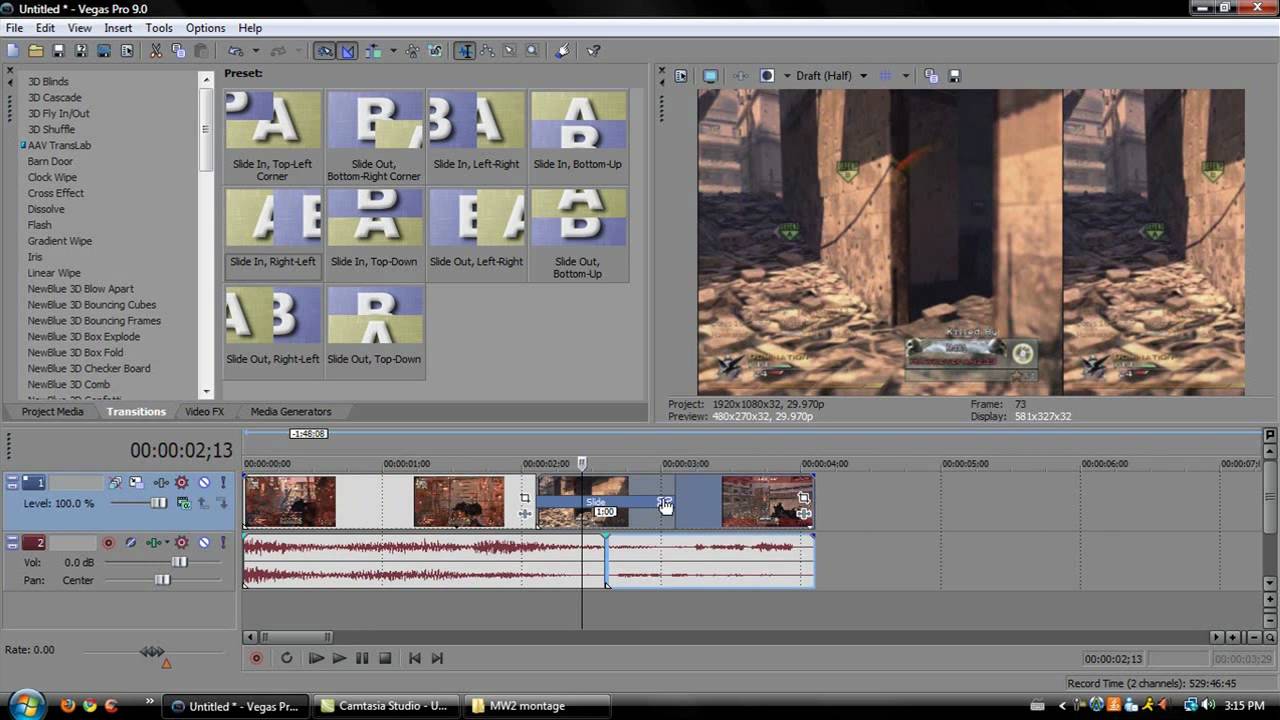Open the Options menu
The image size is (1280, 720).
[205, 28]
